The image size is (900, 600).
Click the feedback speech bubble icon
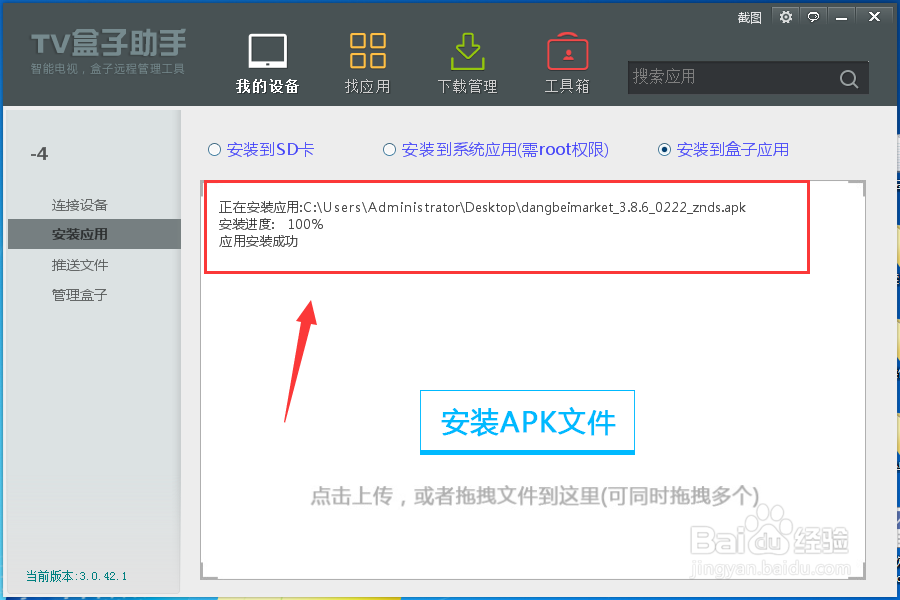(x=812, y=17)
